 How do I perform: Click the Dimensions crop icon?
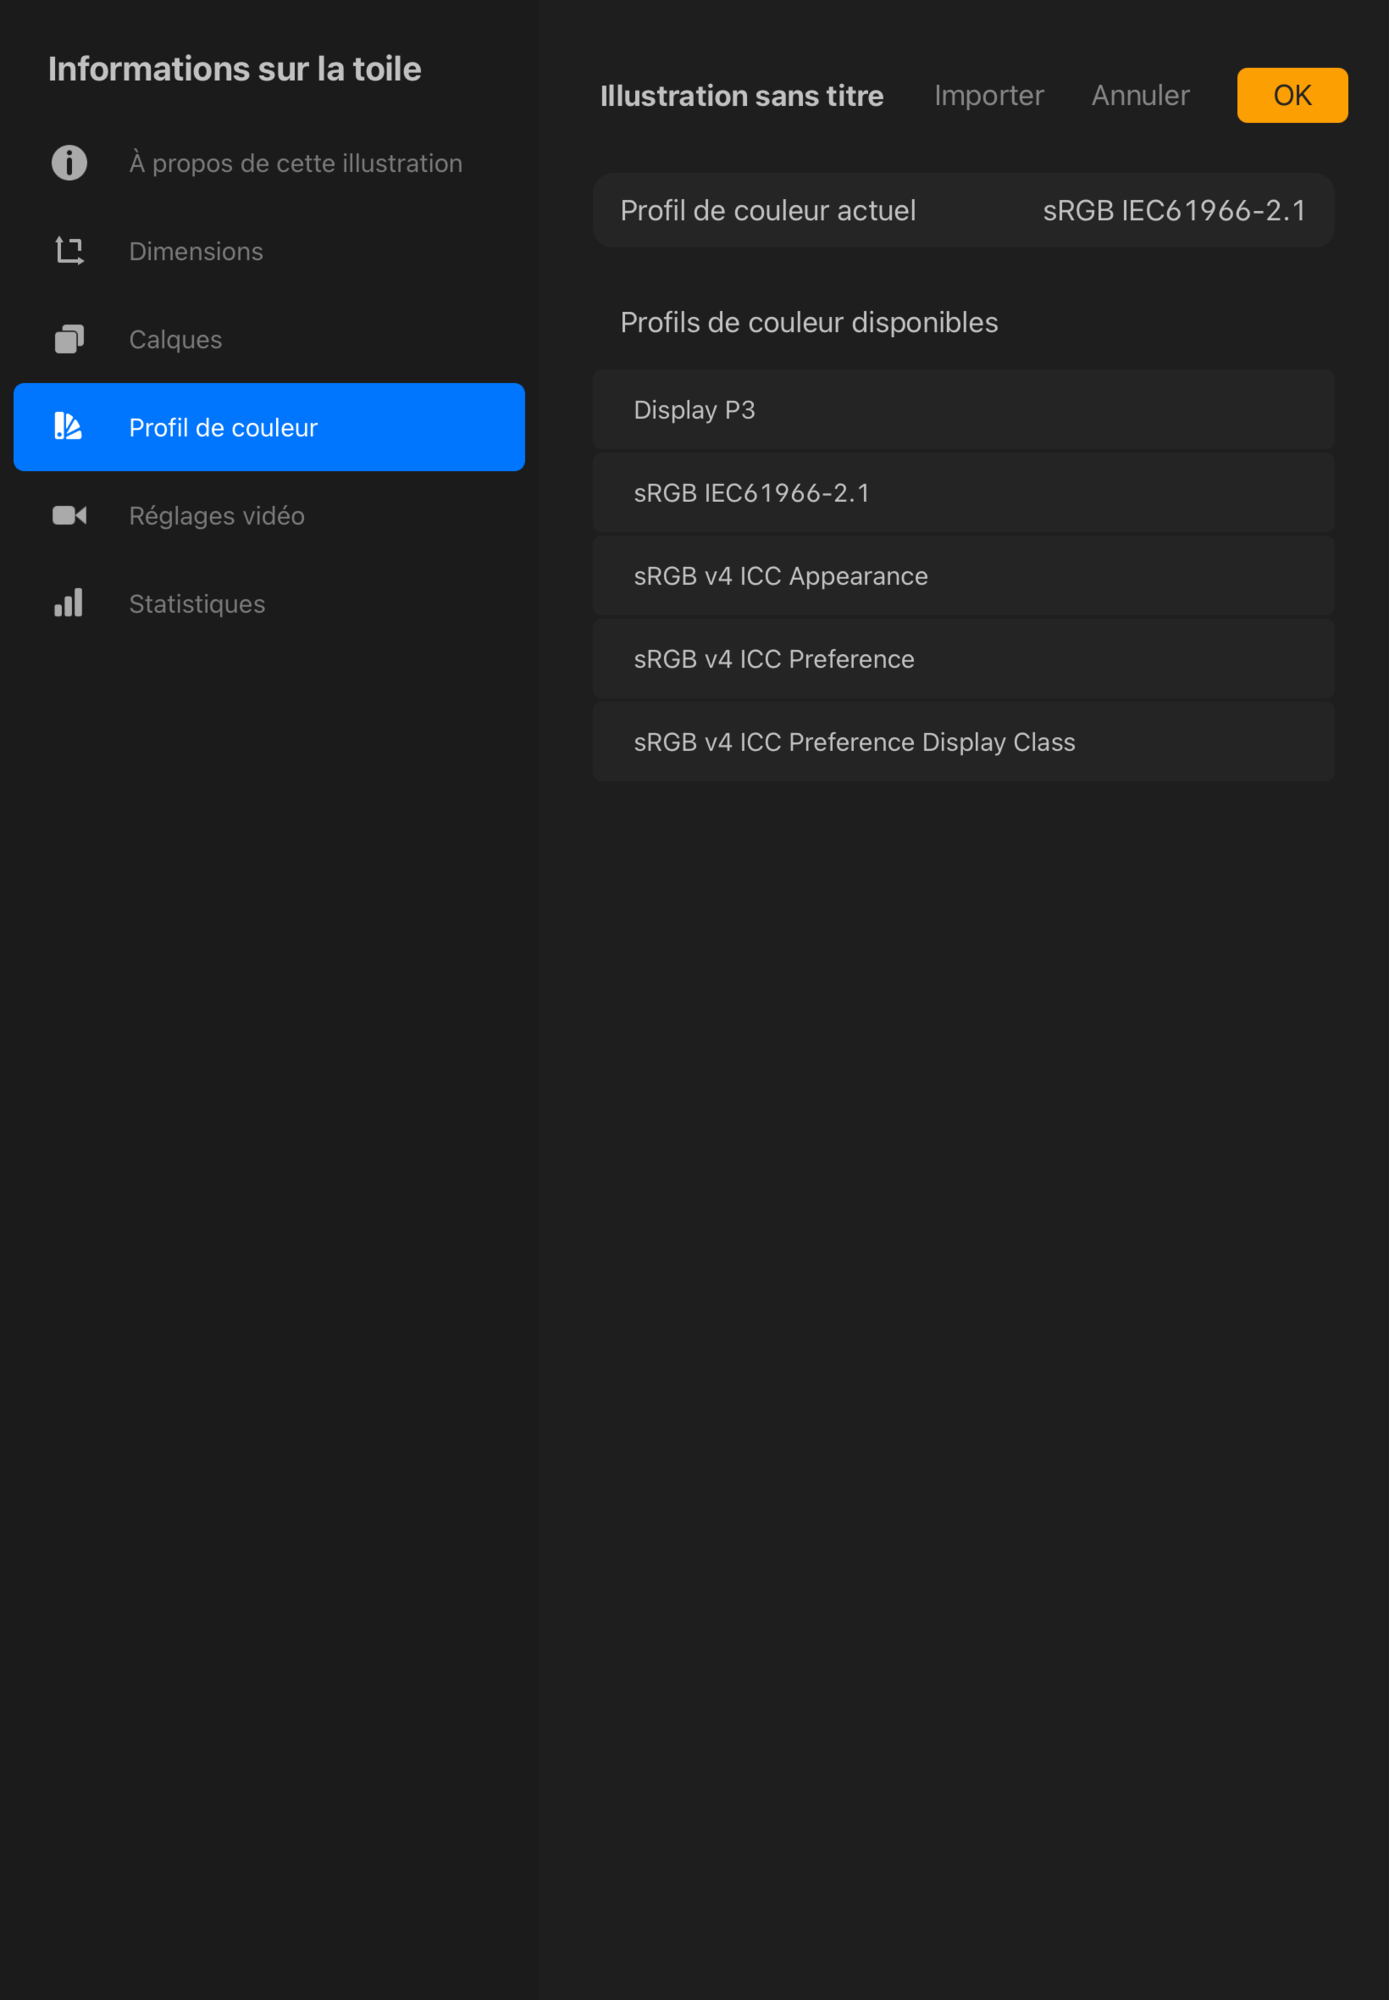point(69,251)
